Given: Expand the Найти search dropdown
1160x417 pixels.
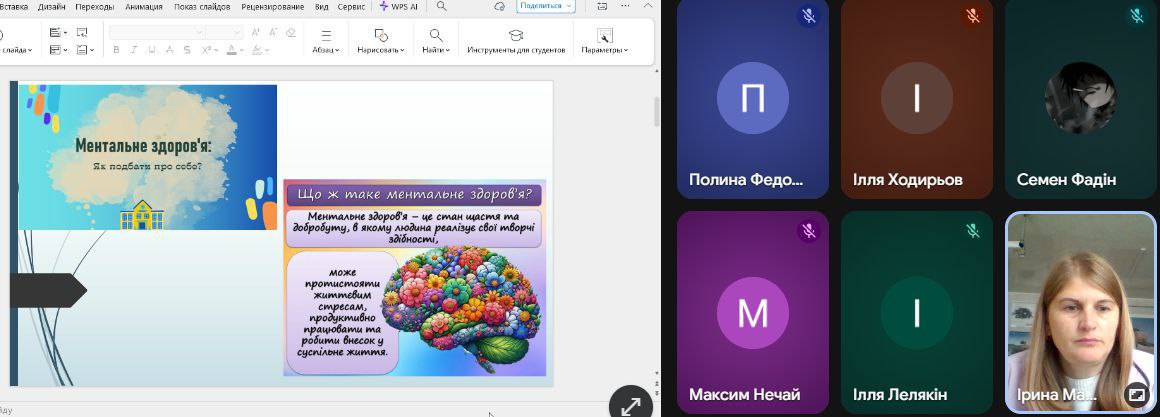Looking at the screenshot, I should tap(435, 41).
